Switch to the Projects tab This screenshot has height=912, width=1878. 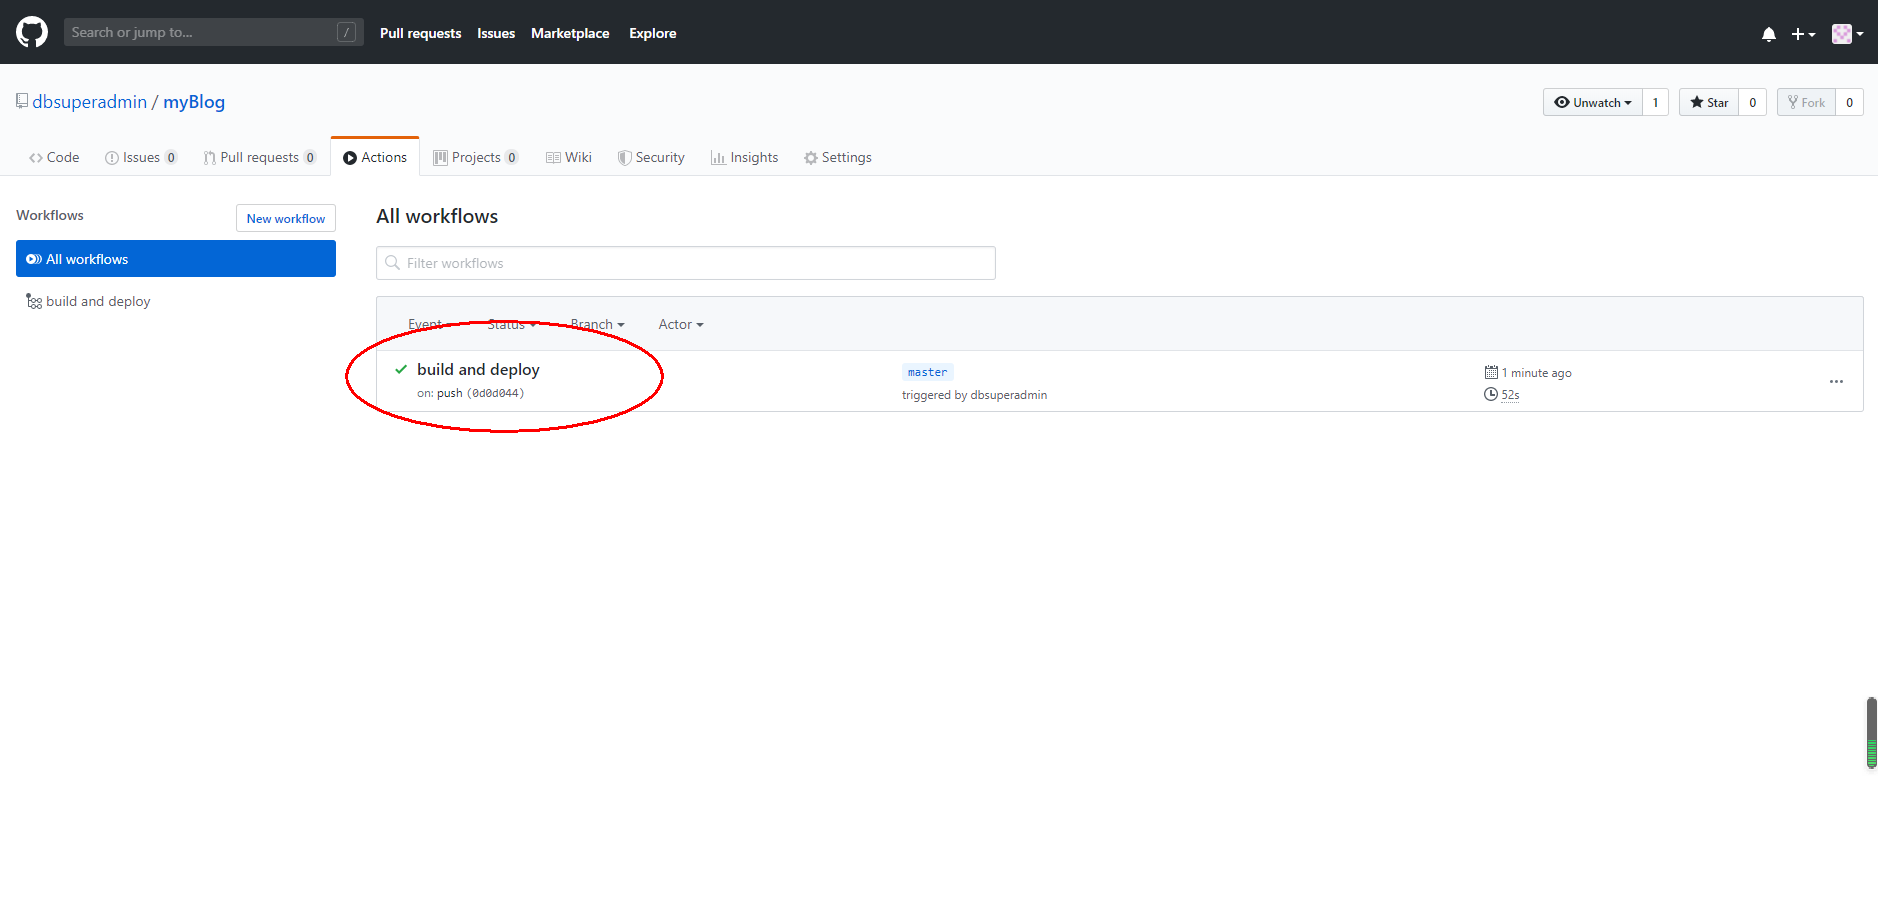(476, 157)
